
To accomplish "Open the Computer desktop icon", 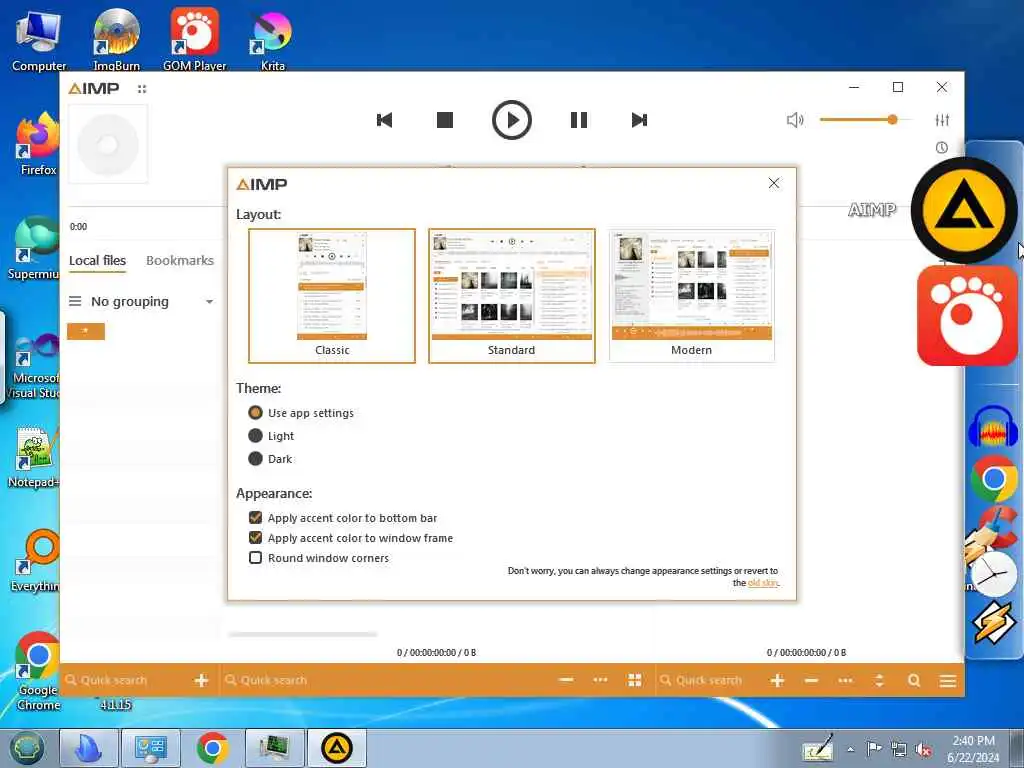I will [x=39, y=39].
